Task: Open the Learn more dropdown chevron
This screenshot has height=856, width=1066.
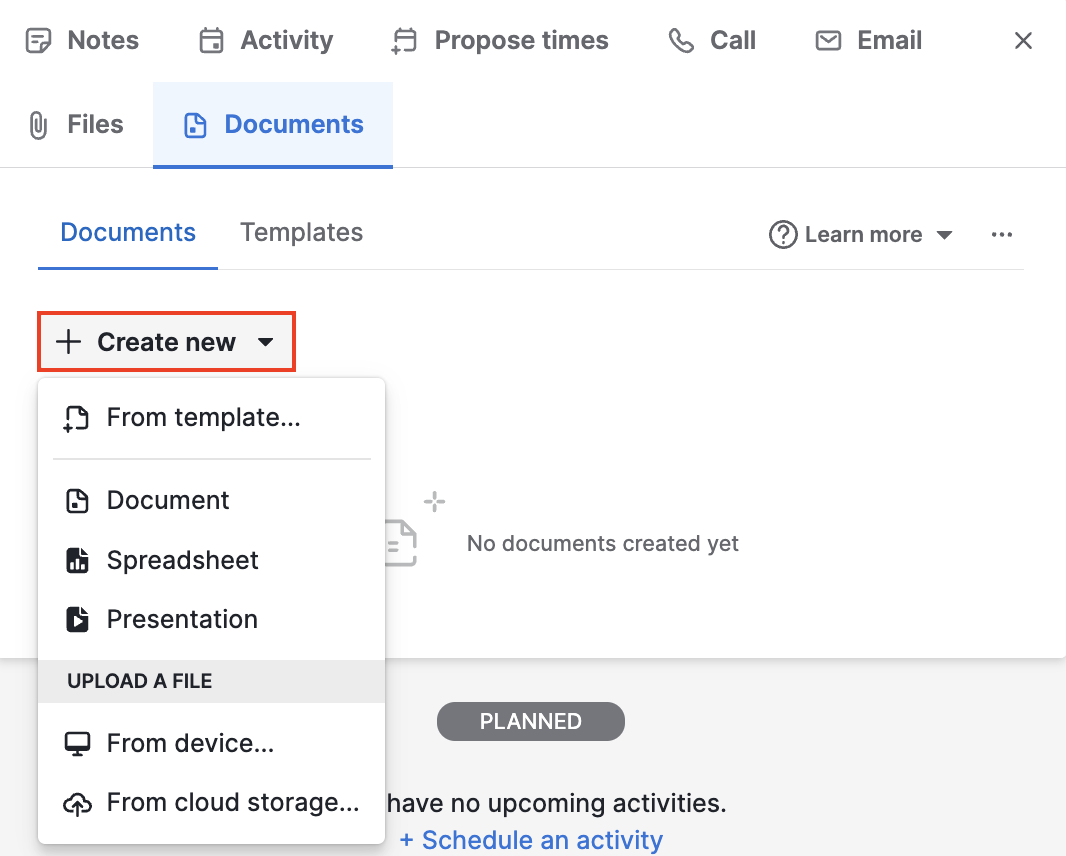Action: pyautogui.click(x=944, y=235)
